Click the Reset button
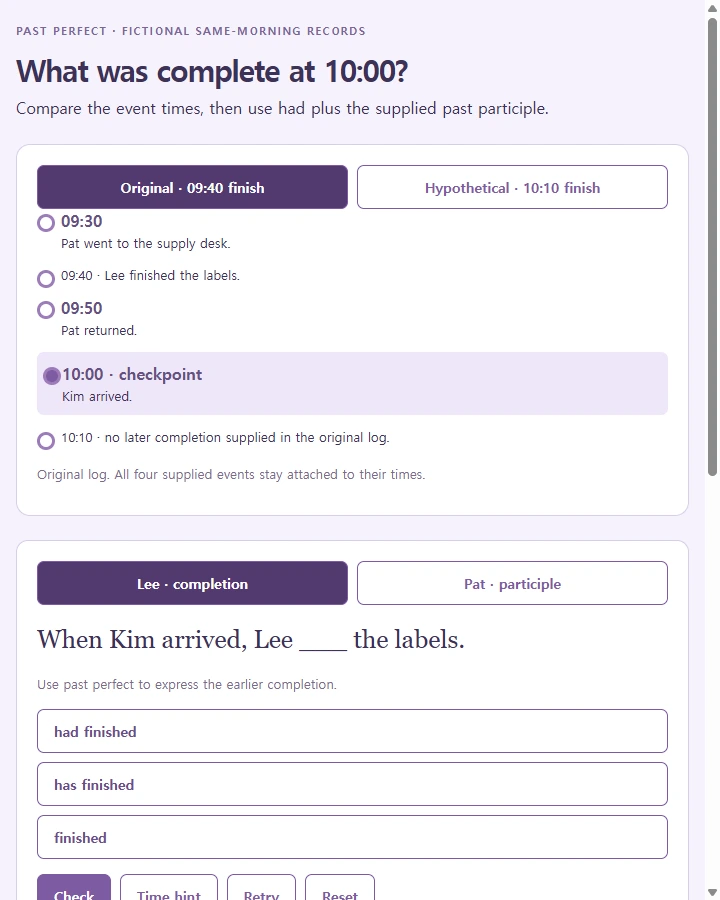Screen dimensions: 720x900 tap(340, 889)
